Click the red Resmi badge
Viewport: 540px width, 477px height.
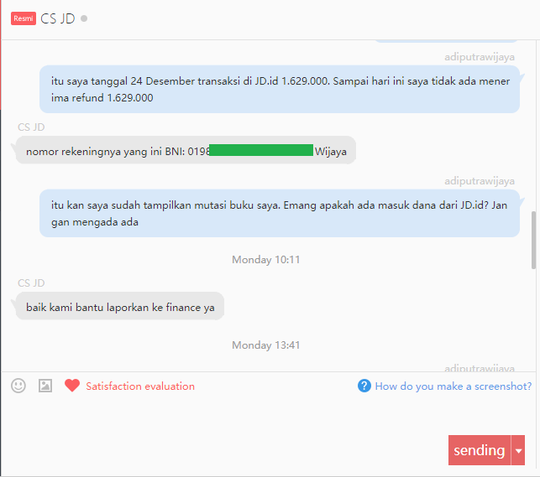pyautogui.click(x=23, y=19)
